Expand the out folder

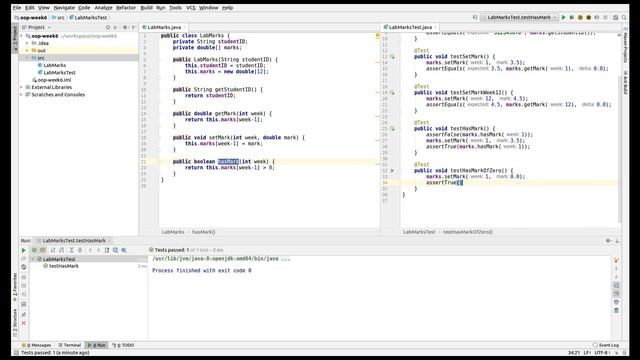(x=28, y=51)
